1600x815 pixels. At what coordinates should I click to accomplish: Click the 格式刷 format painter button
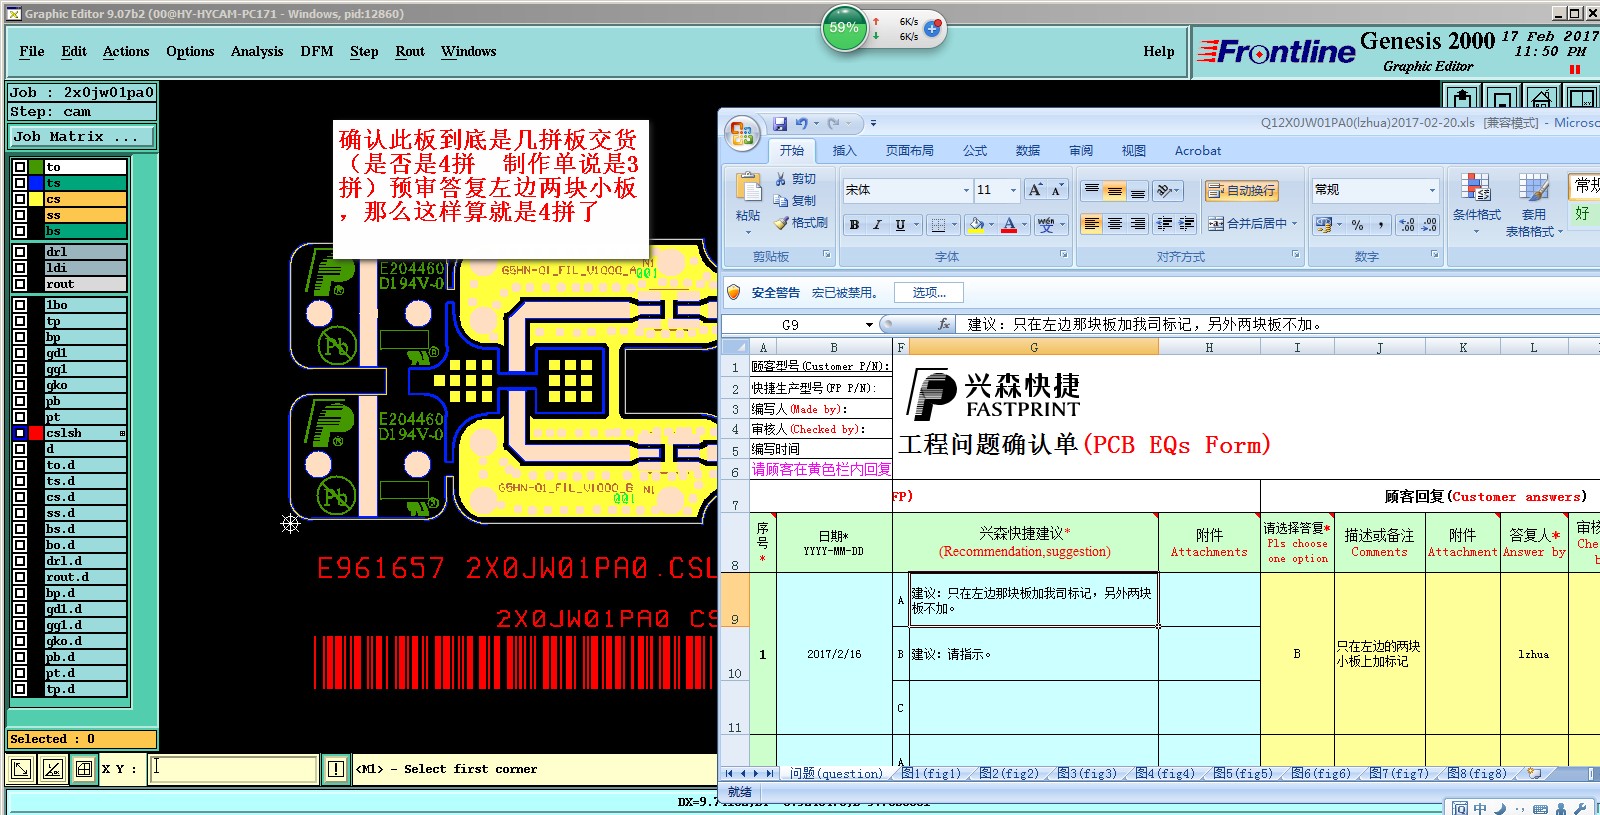(800, 223)
